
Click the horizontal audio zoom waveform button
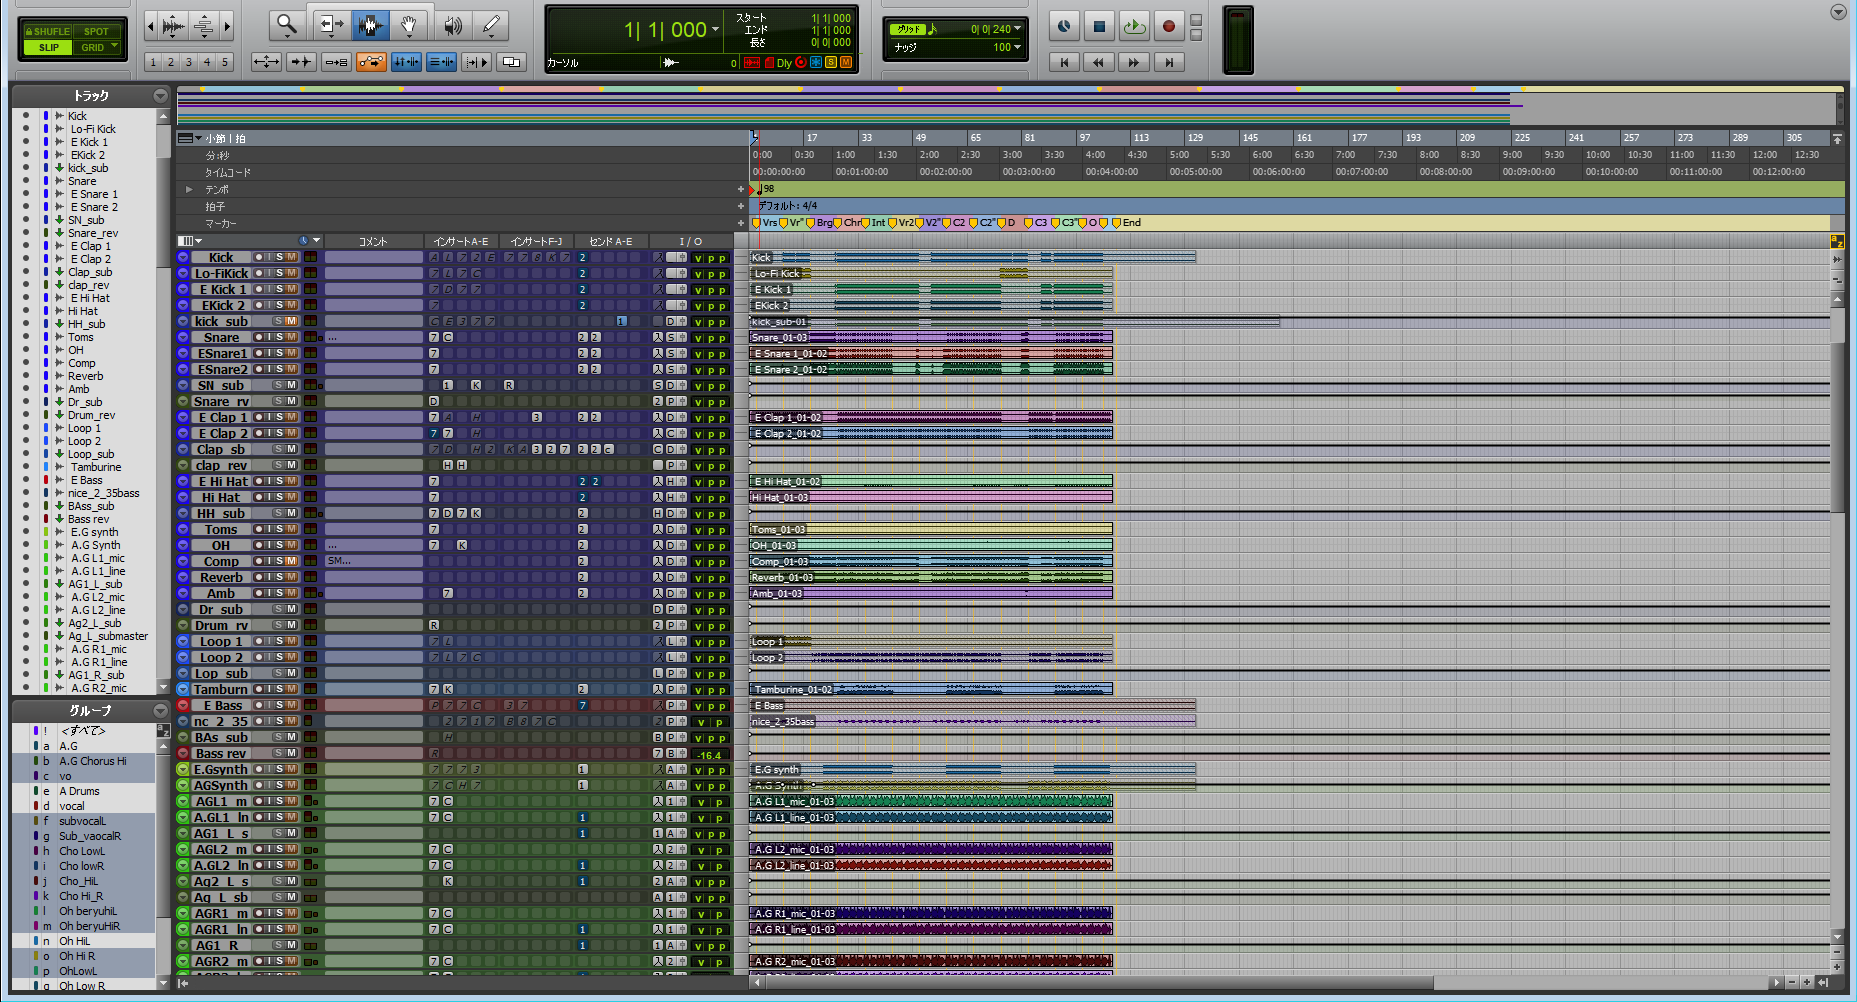pyautogui.click(x=173, y=26)
